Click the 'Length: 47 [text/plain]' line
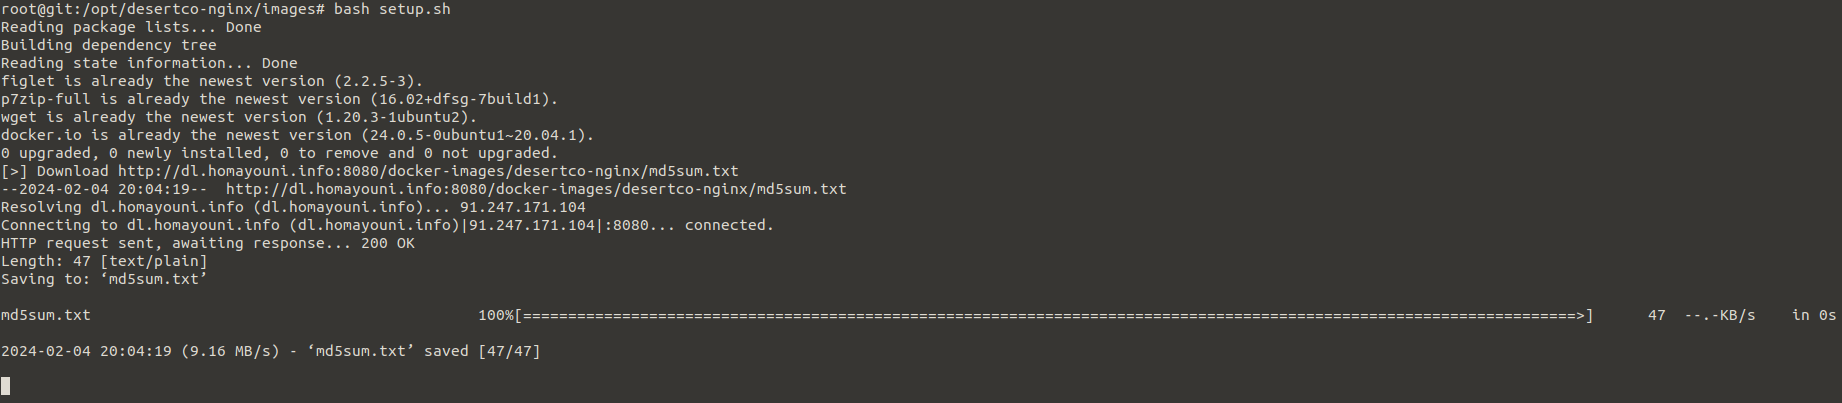The height and width of the screenshot is (403, 1842). pyautogui.click(x=104, y=261)
